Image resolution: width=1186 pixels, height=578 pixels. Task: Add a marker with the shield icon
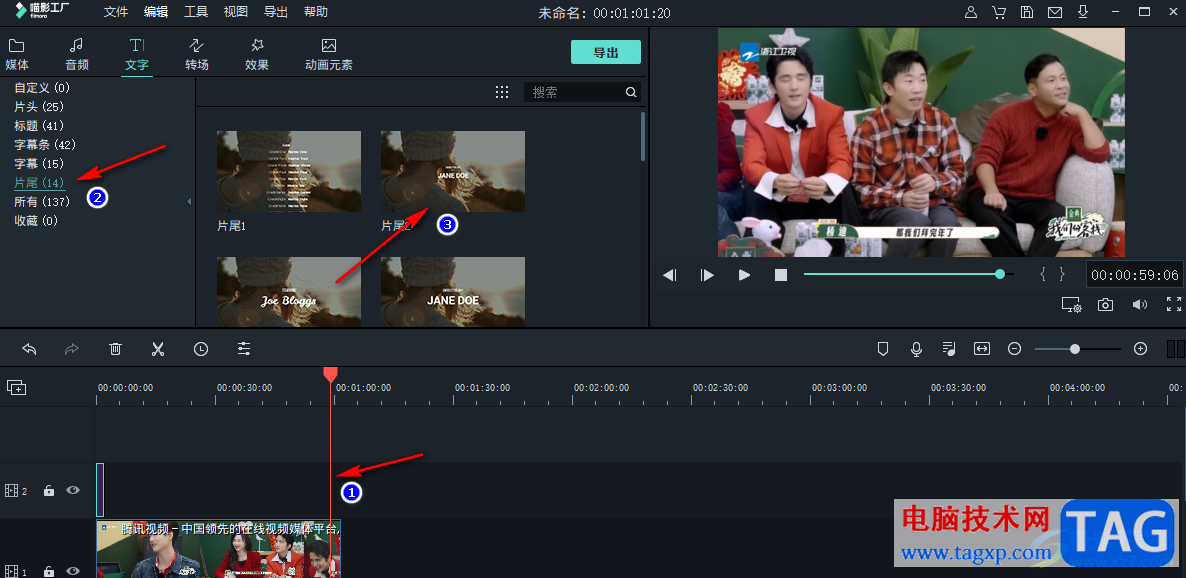coord(882,349)
